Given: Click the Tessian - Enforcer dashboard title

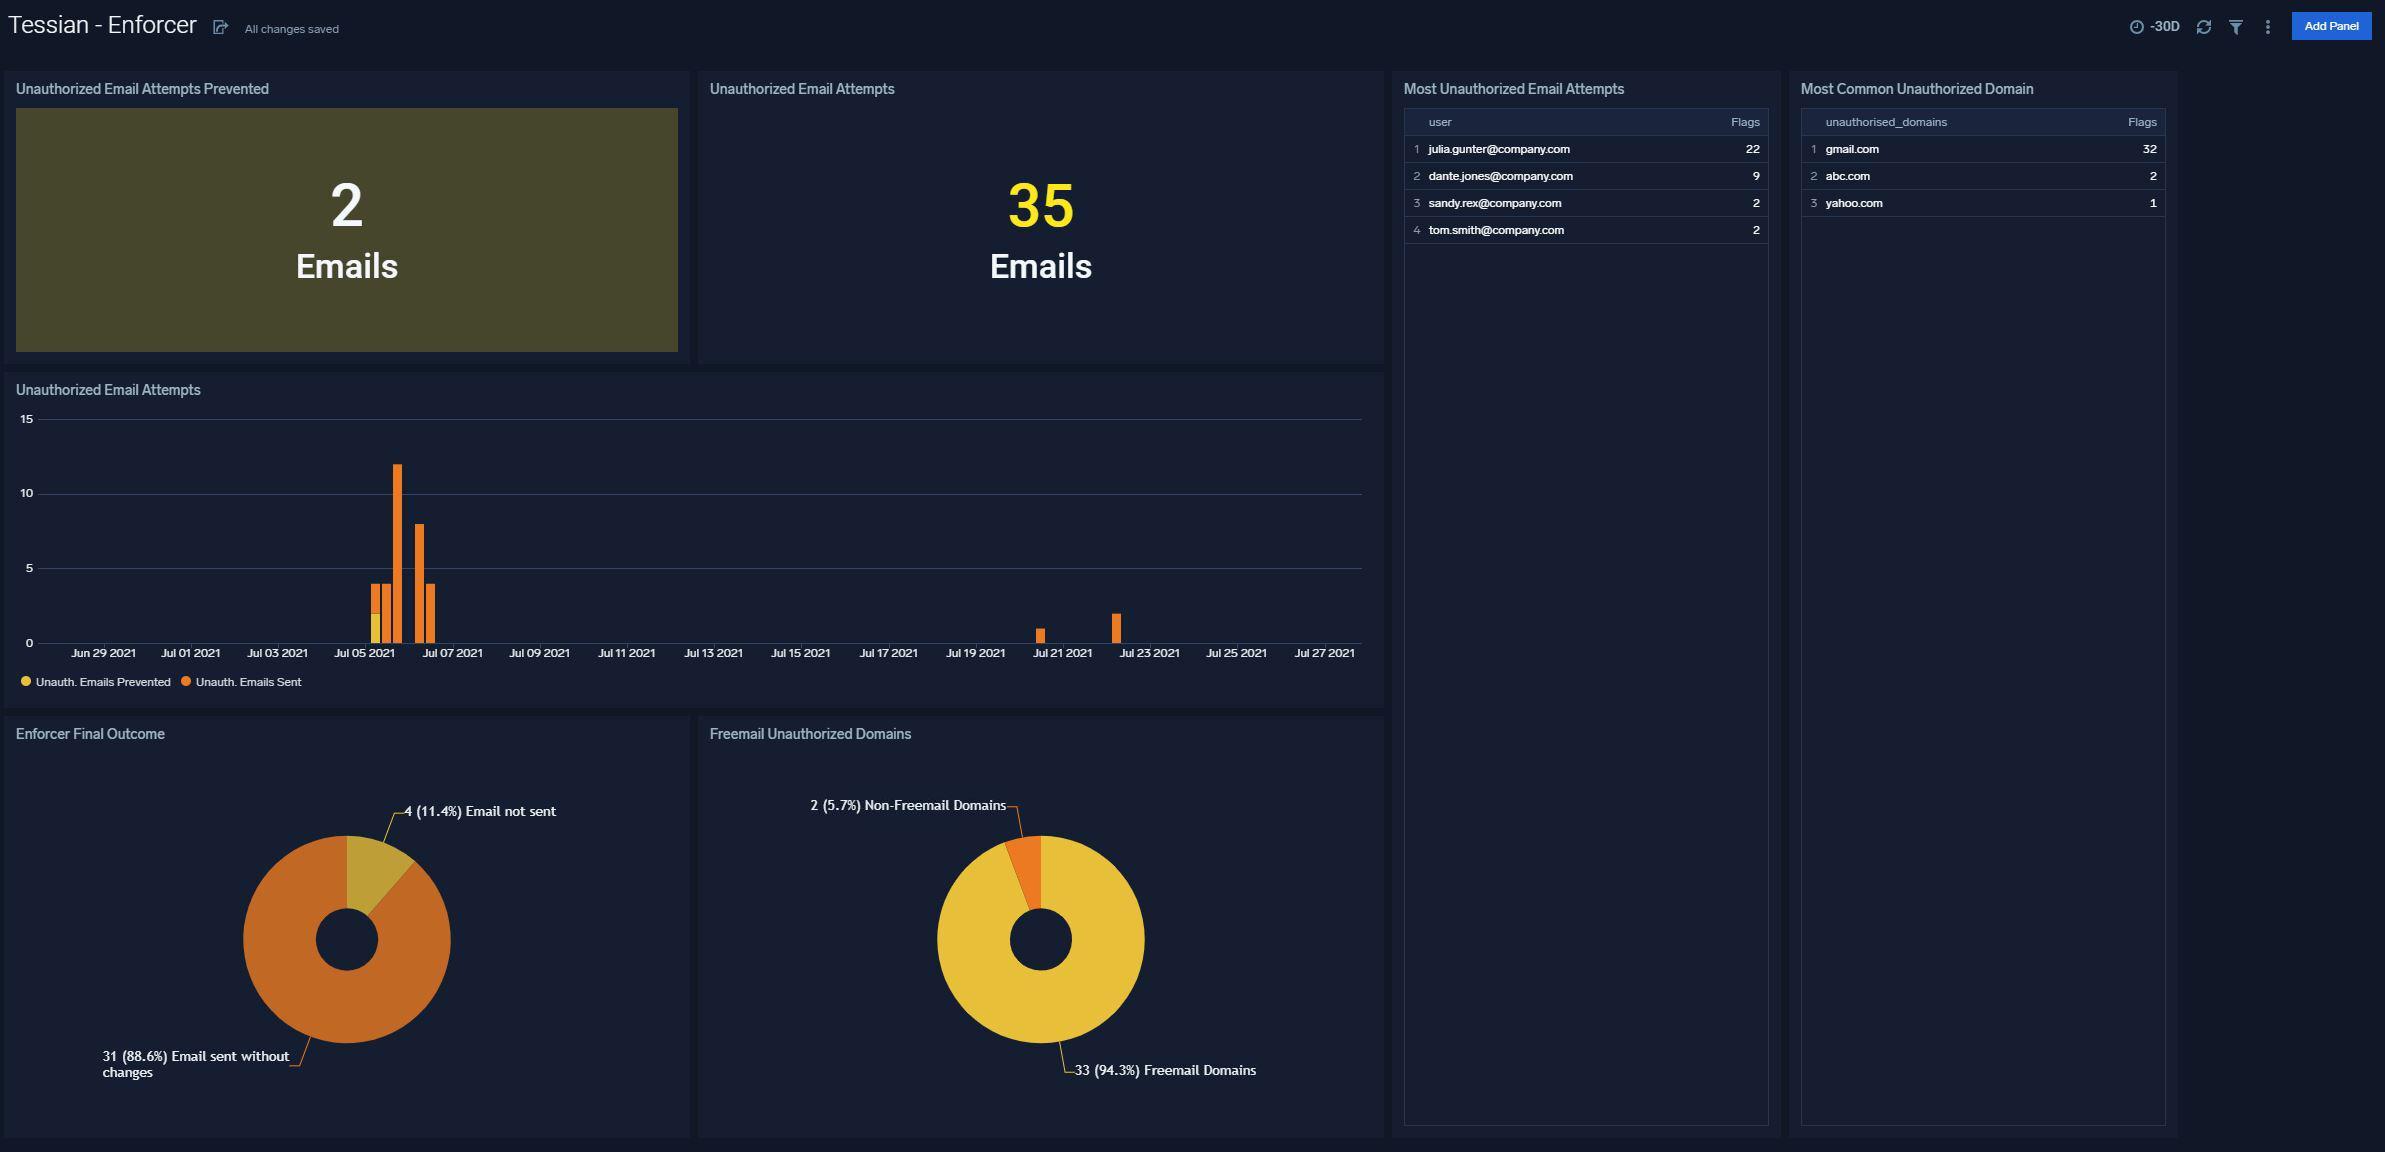Looking at the screenshot, I should tap(102, 25).
